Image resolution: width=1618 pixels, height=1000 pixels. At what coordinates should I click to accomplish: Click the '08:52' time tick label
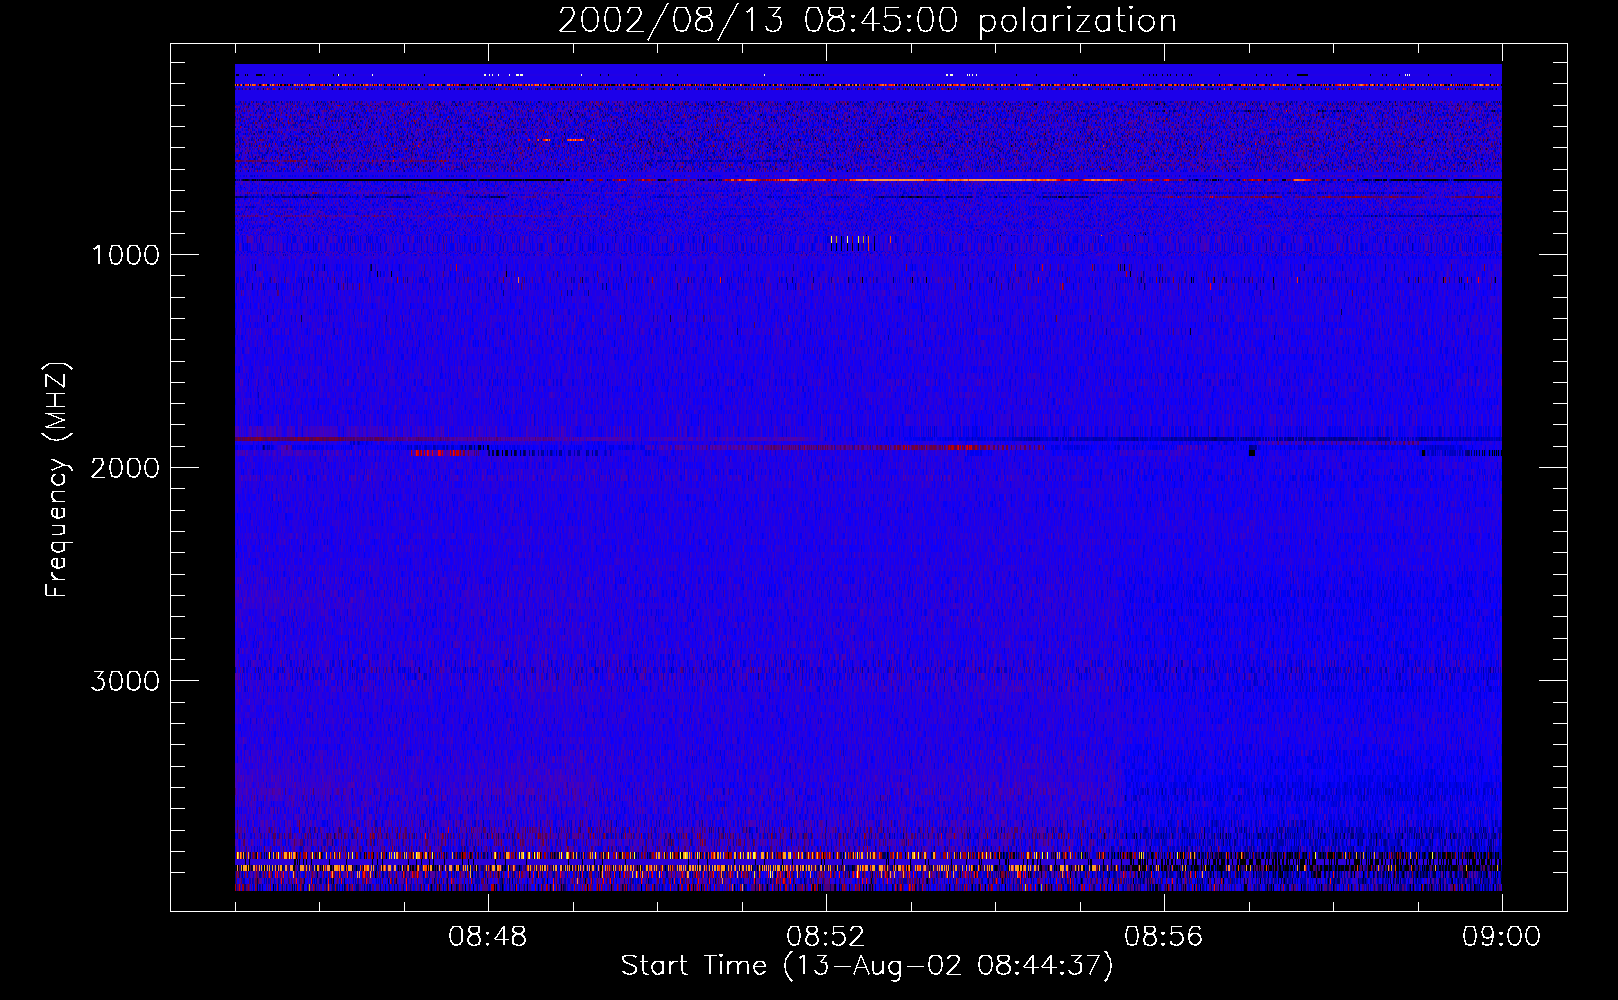point(826,937)
